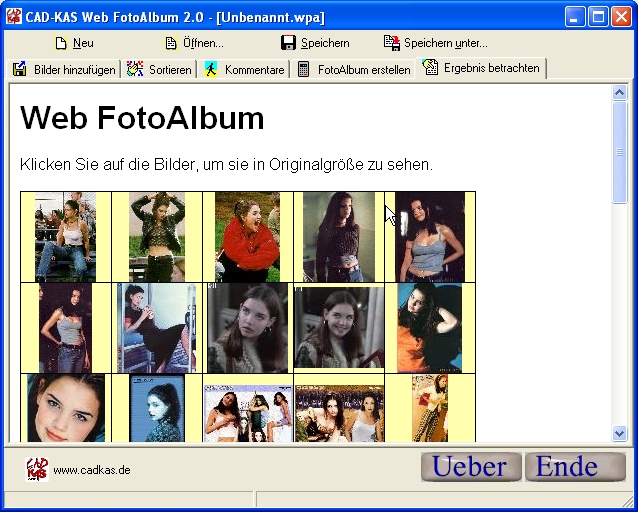Switch to the FotoAlbum erstellen tab
Image resolution: width=638 pixels, height=512 pixels.
[354, 70]
